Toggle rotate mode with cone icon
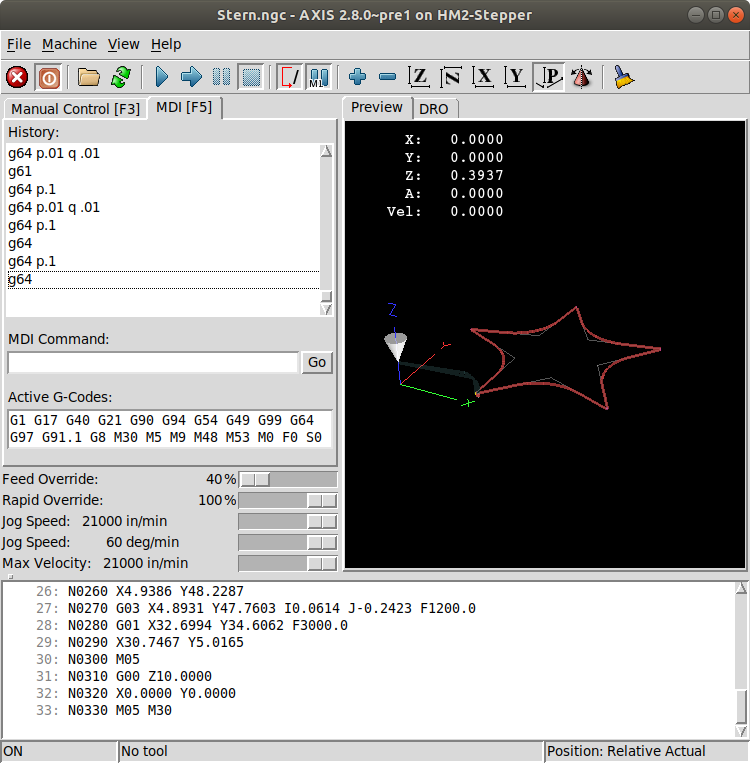Screen dimensions: 750x763 click(x=581, y=77)
